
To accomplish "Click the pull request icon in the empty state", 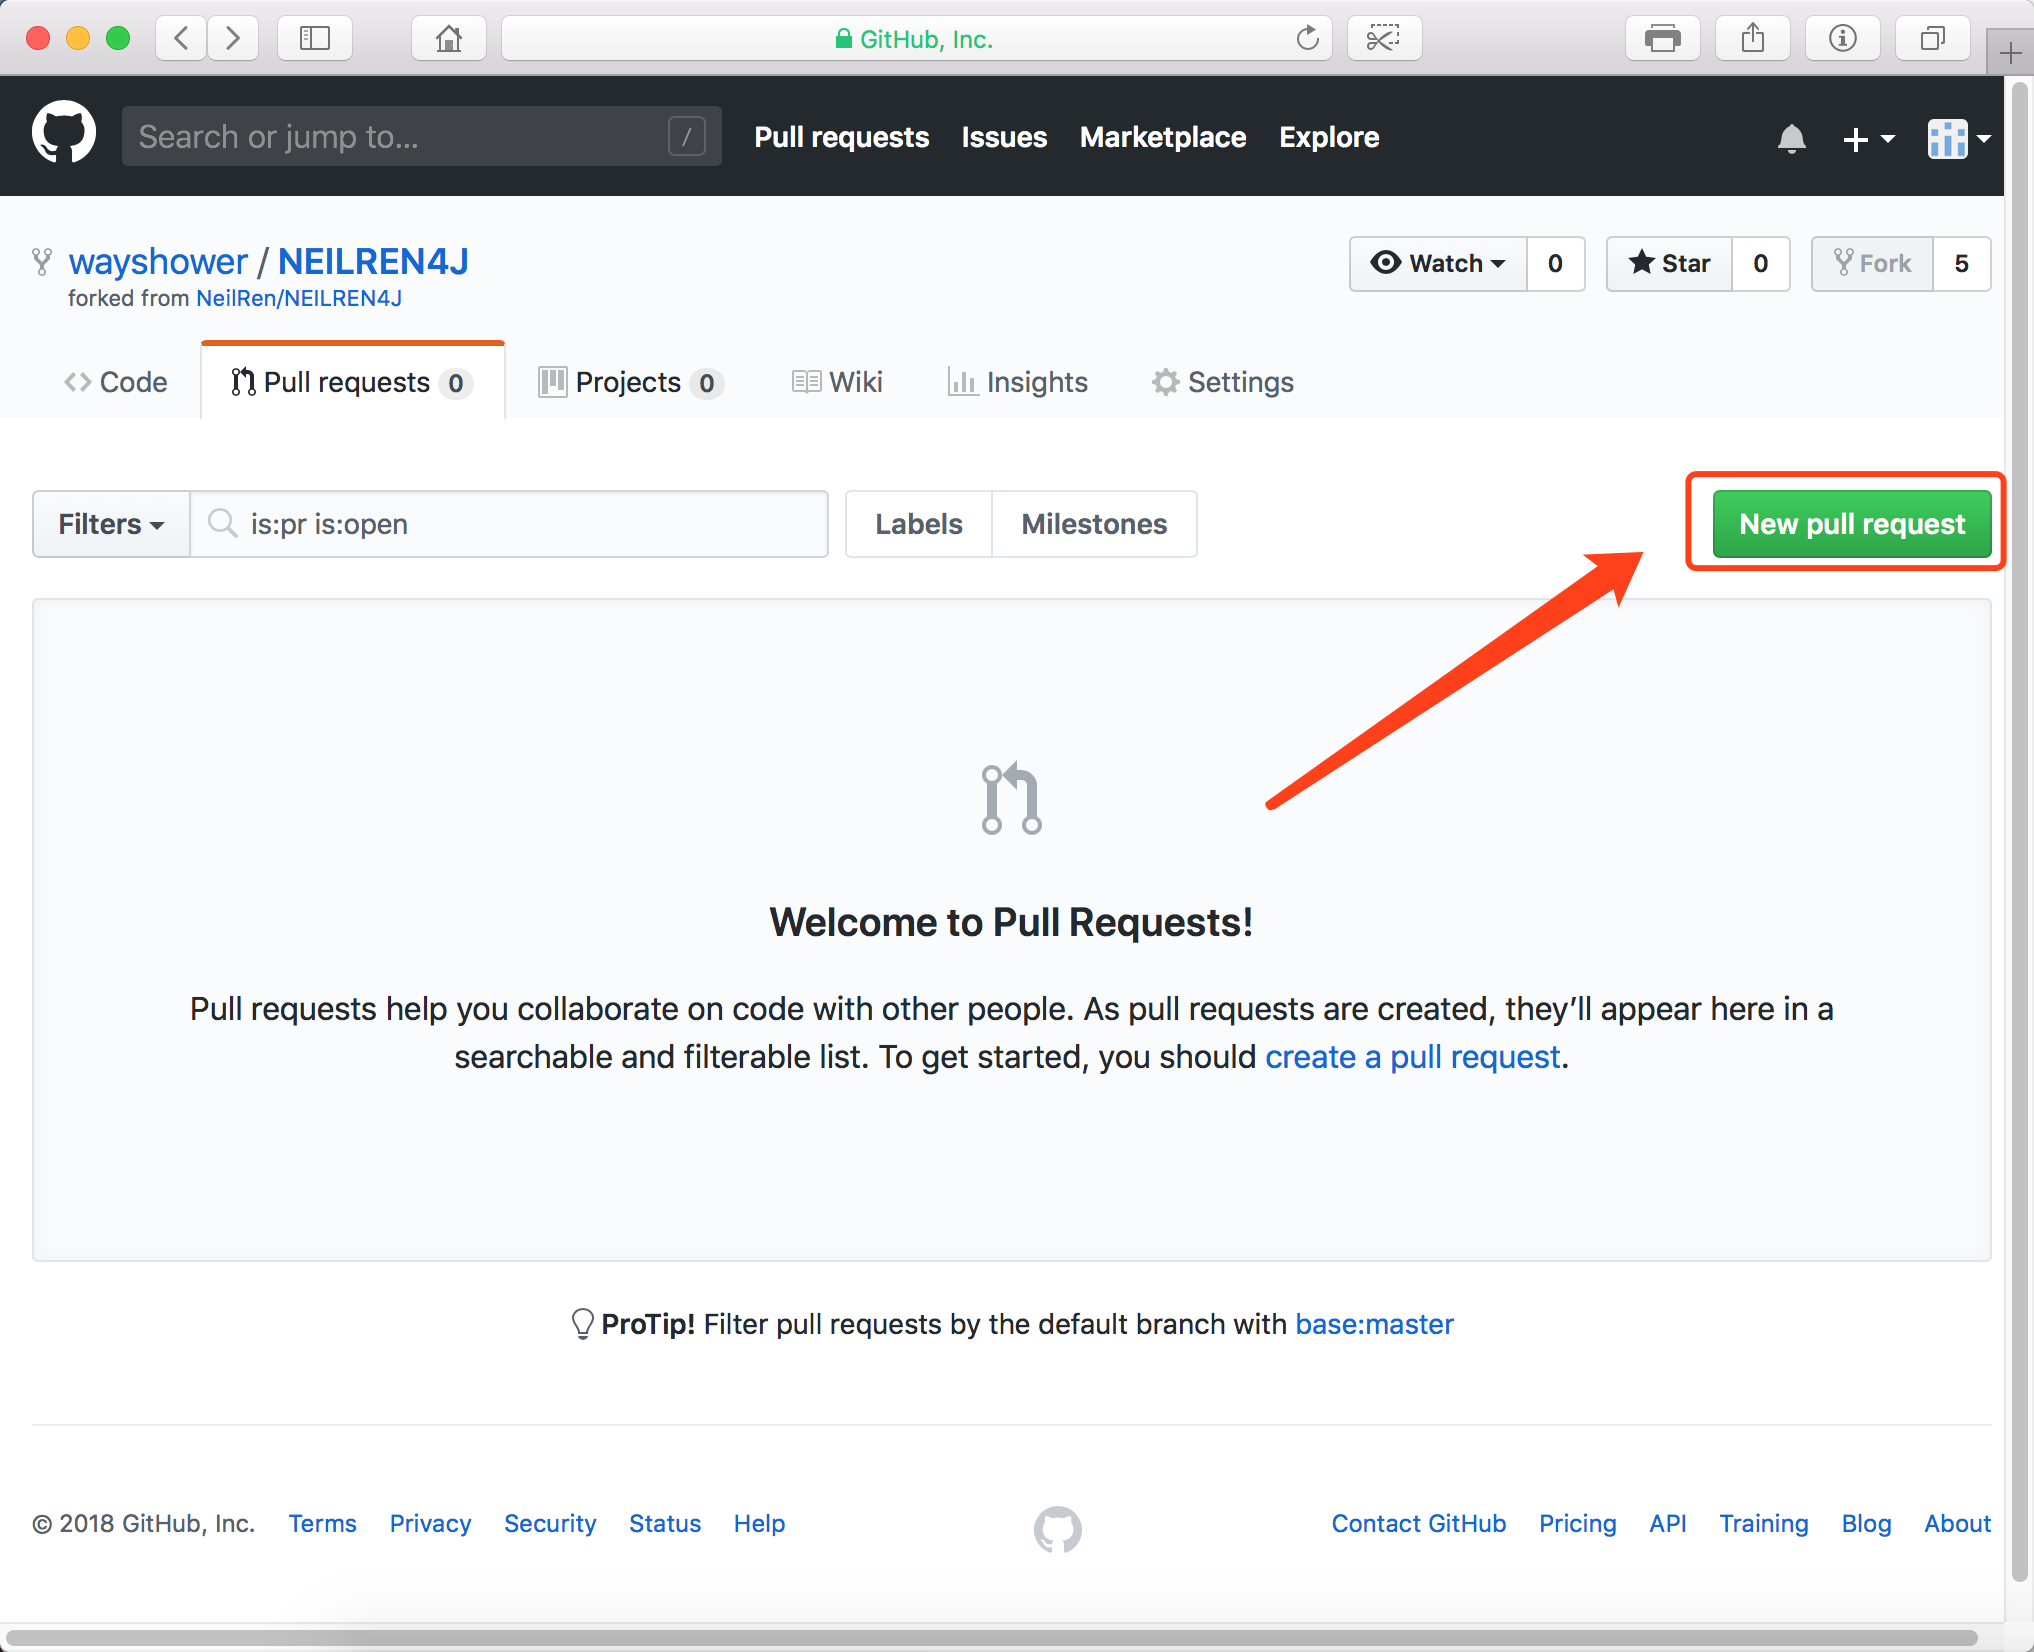I will [1011, 798].
